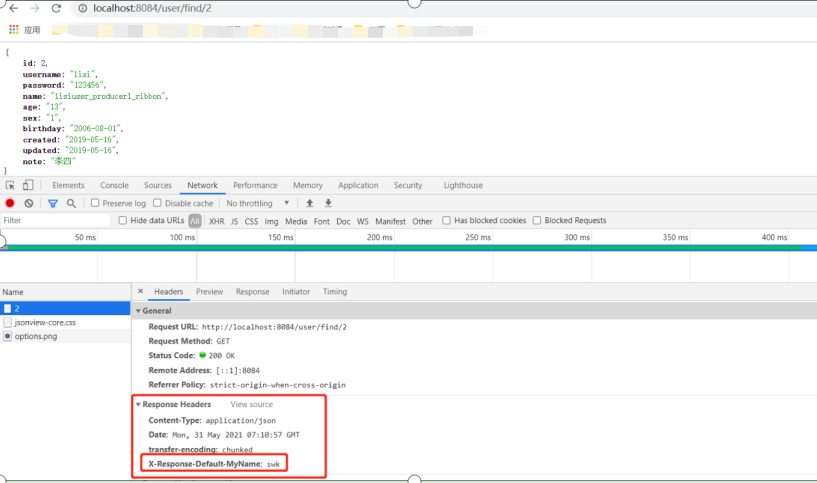Reload the localhost page
The height and width of the screenshot is (483, 817).
(56, 8)
